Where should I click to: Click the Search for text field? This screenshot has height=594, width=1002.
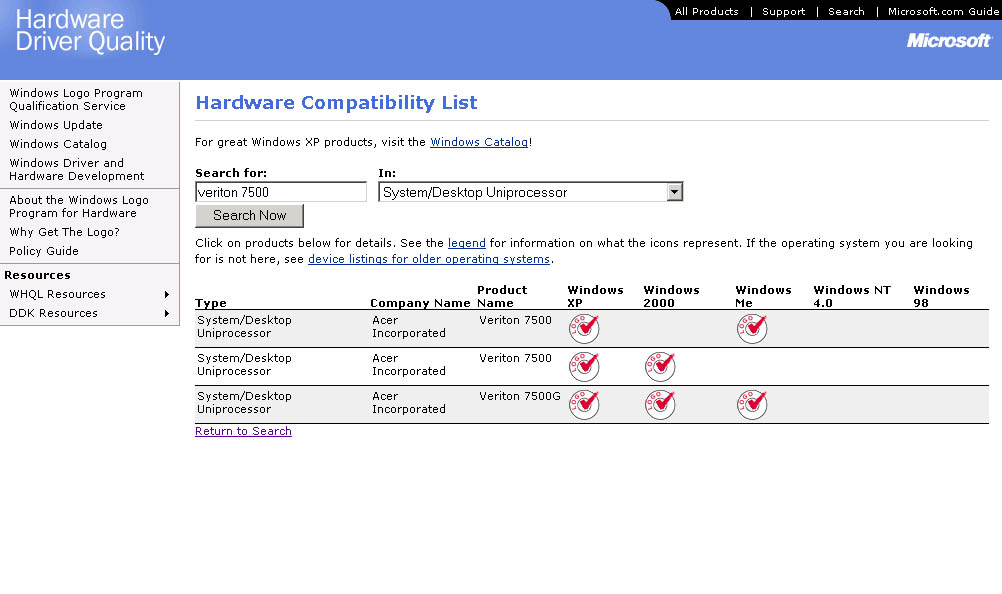[281, 192]
